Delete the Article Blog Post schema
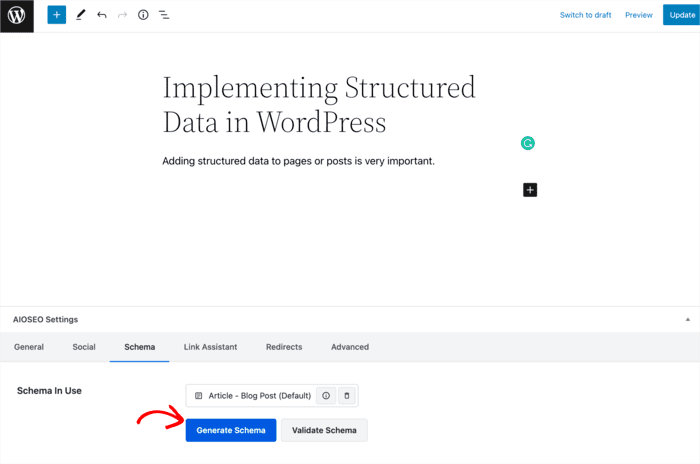 346,396
